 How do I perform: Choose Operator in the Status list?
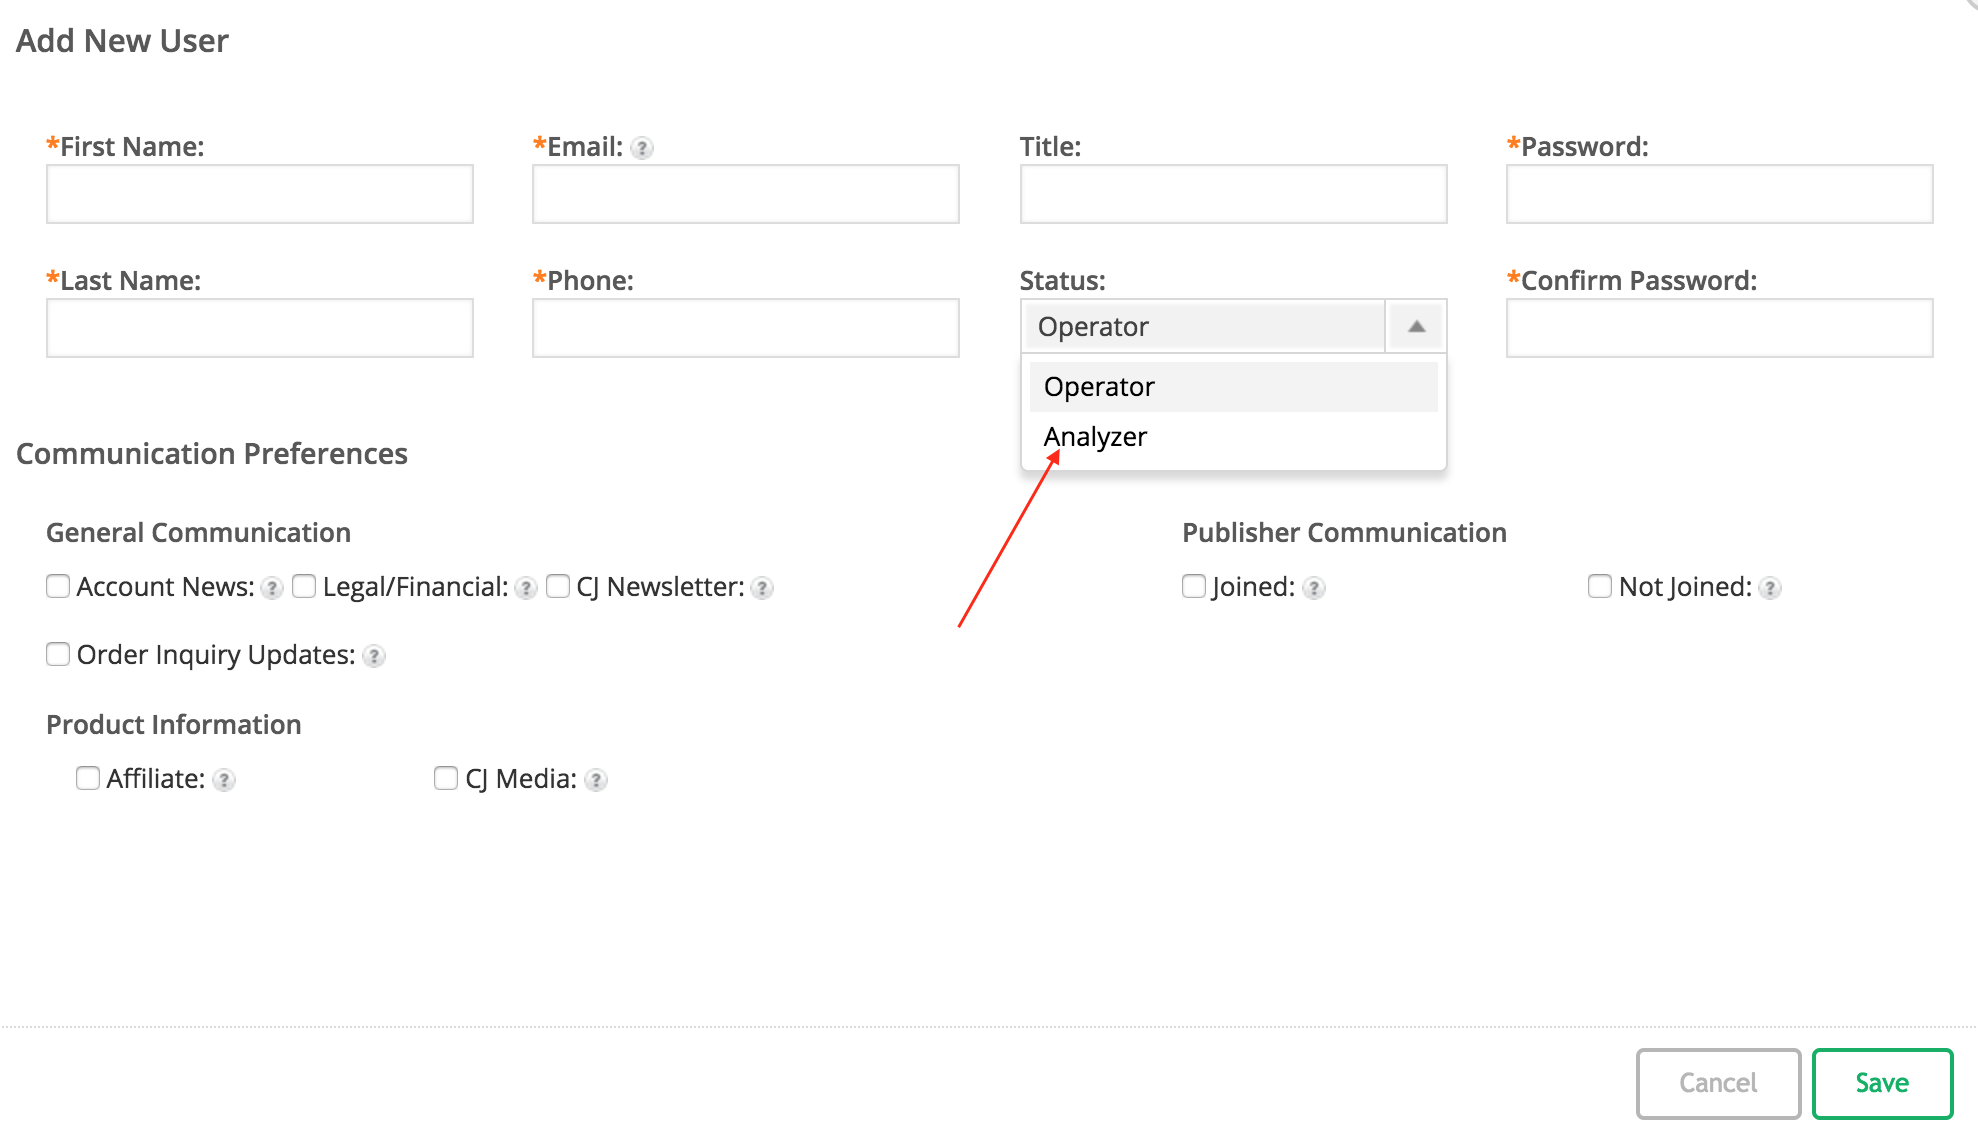(1100, 387)
